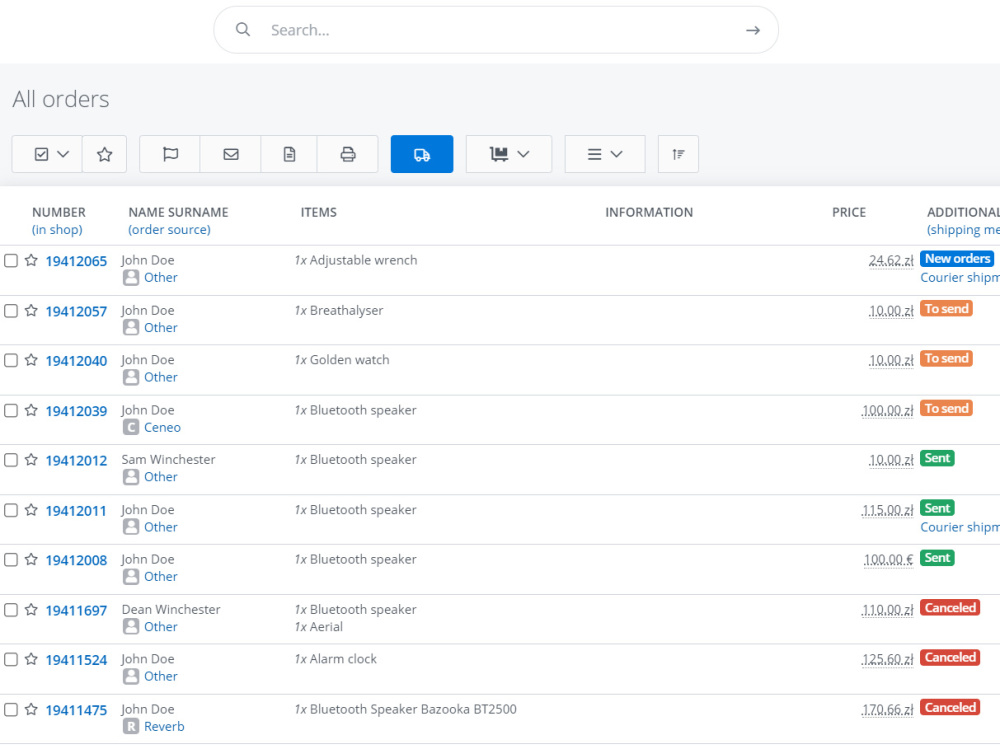
Task: Click the person source icon on order 19412065
Action: click(x=131, y=278)
